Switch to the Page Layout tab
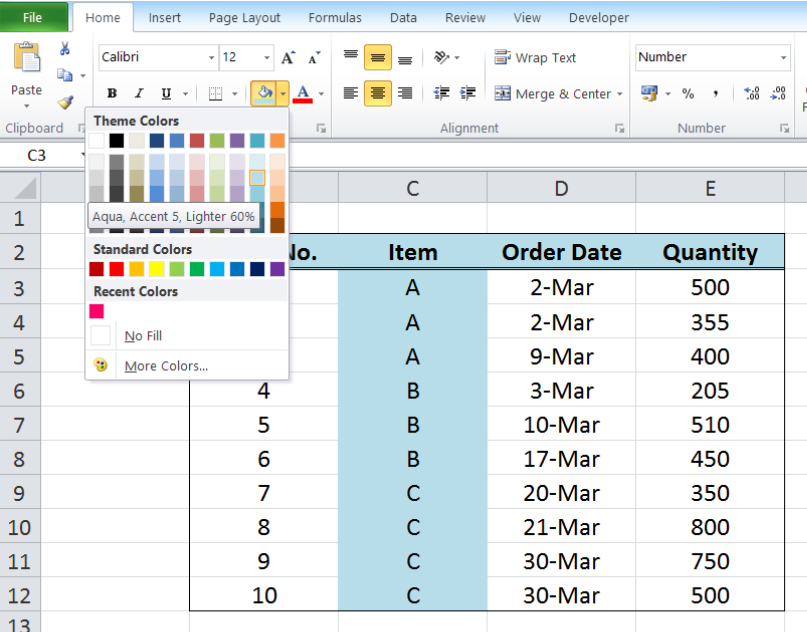This screenshot has height=632, width=807. [x=244, y=17]
